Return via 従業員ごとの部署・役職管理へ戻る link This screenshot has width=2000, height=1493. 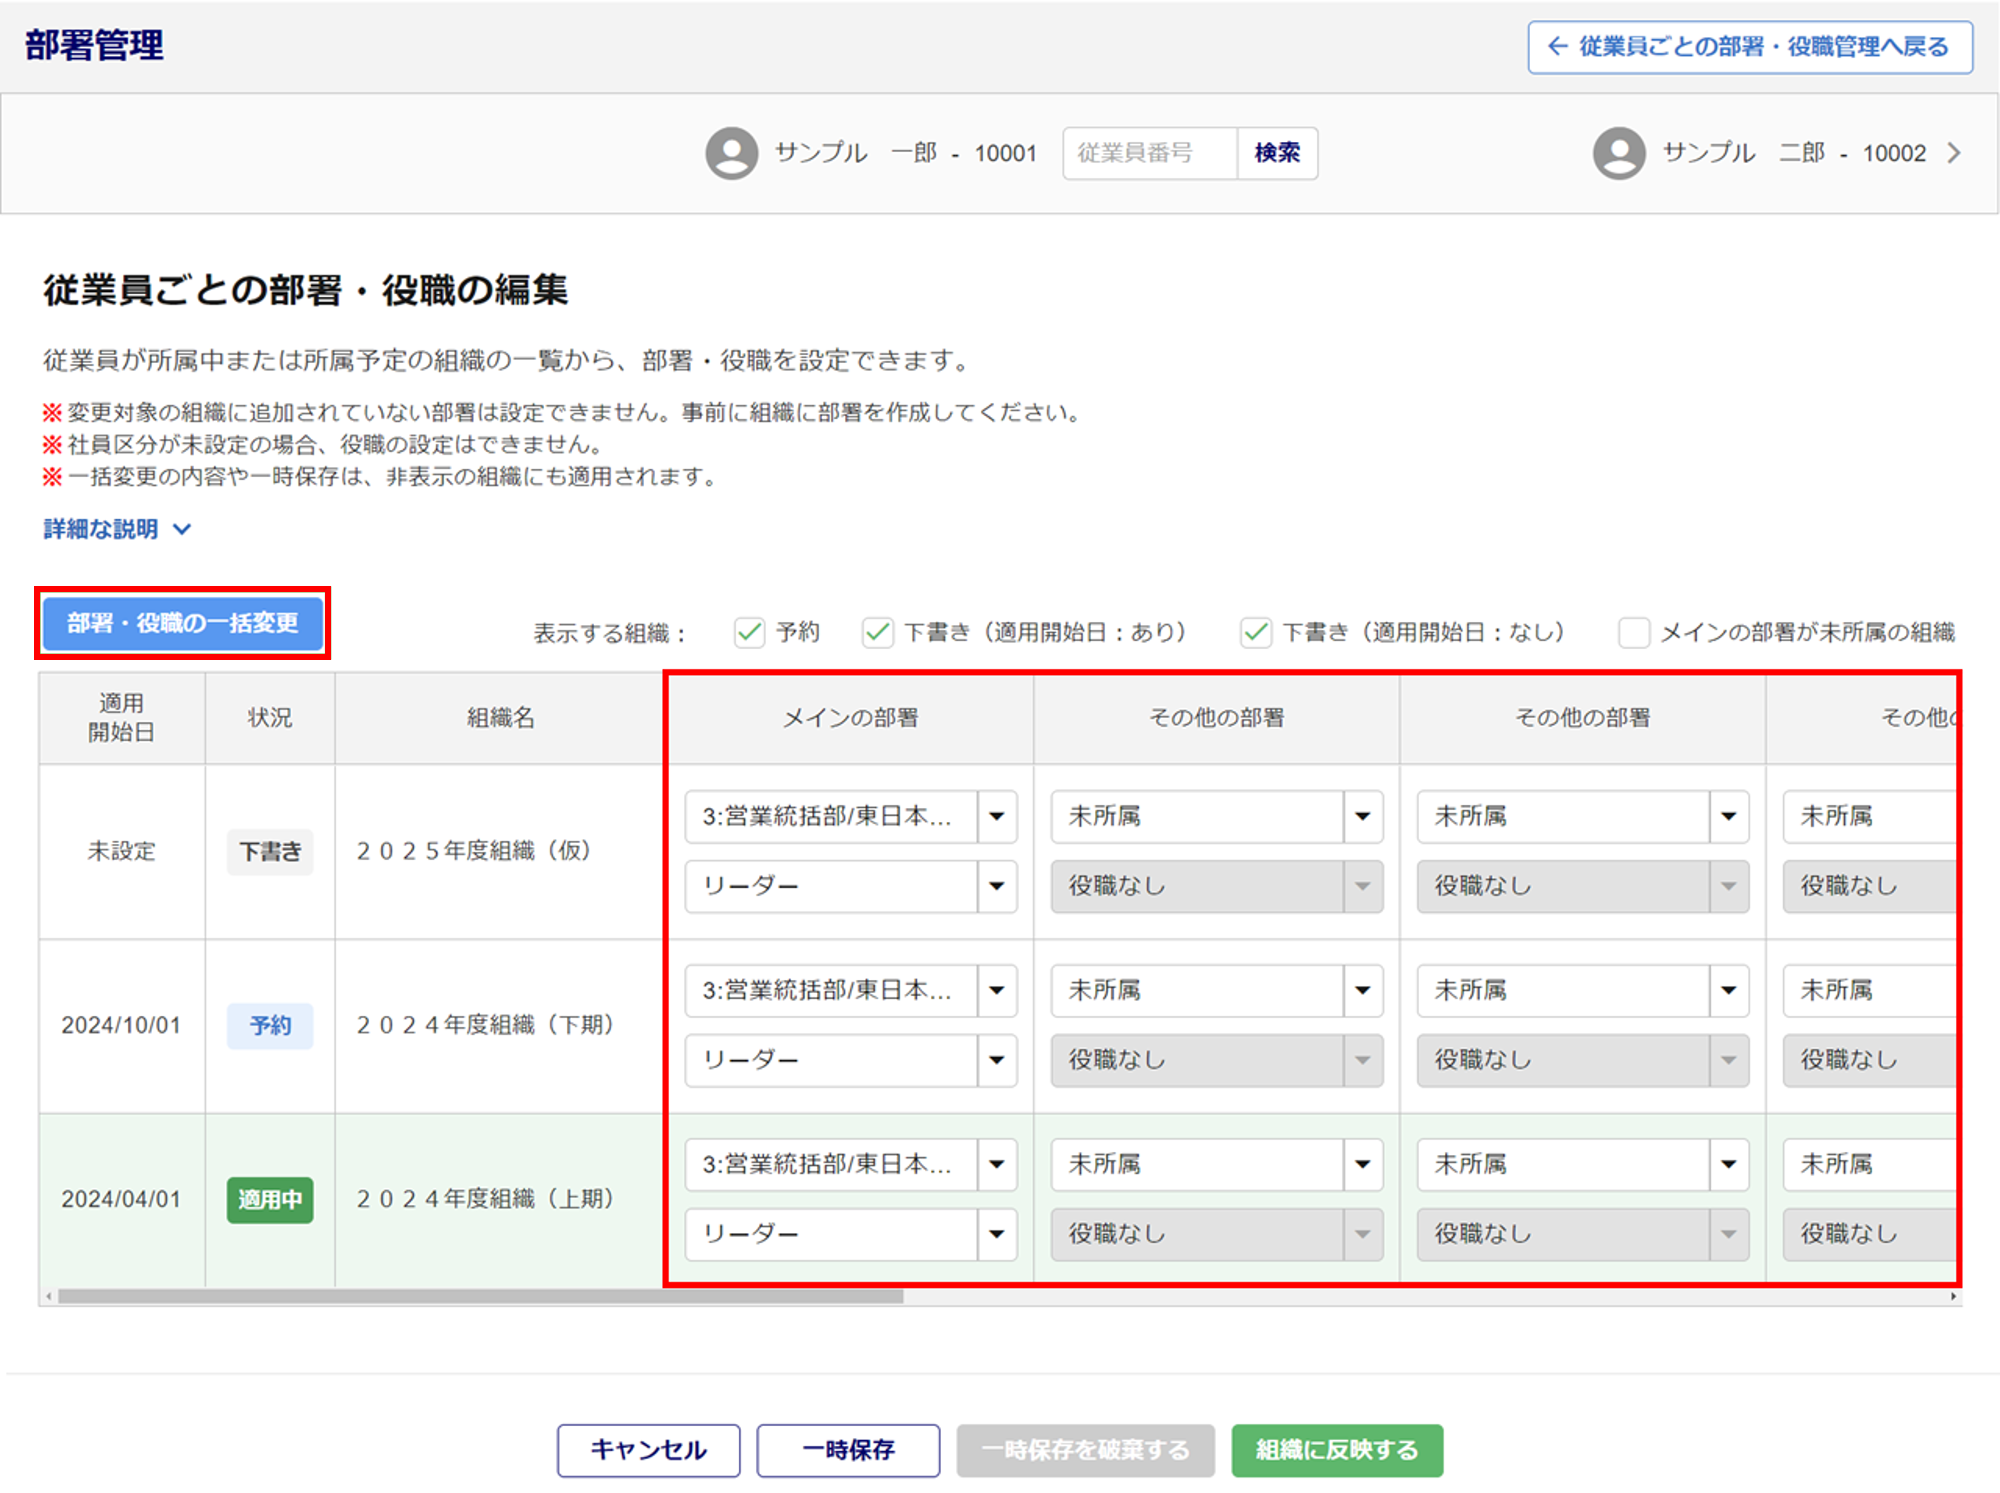1749,47
